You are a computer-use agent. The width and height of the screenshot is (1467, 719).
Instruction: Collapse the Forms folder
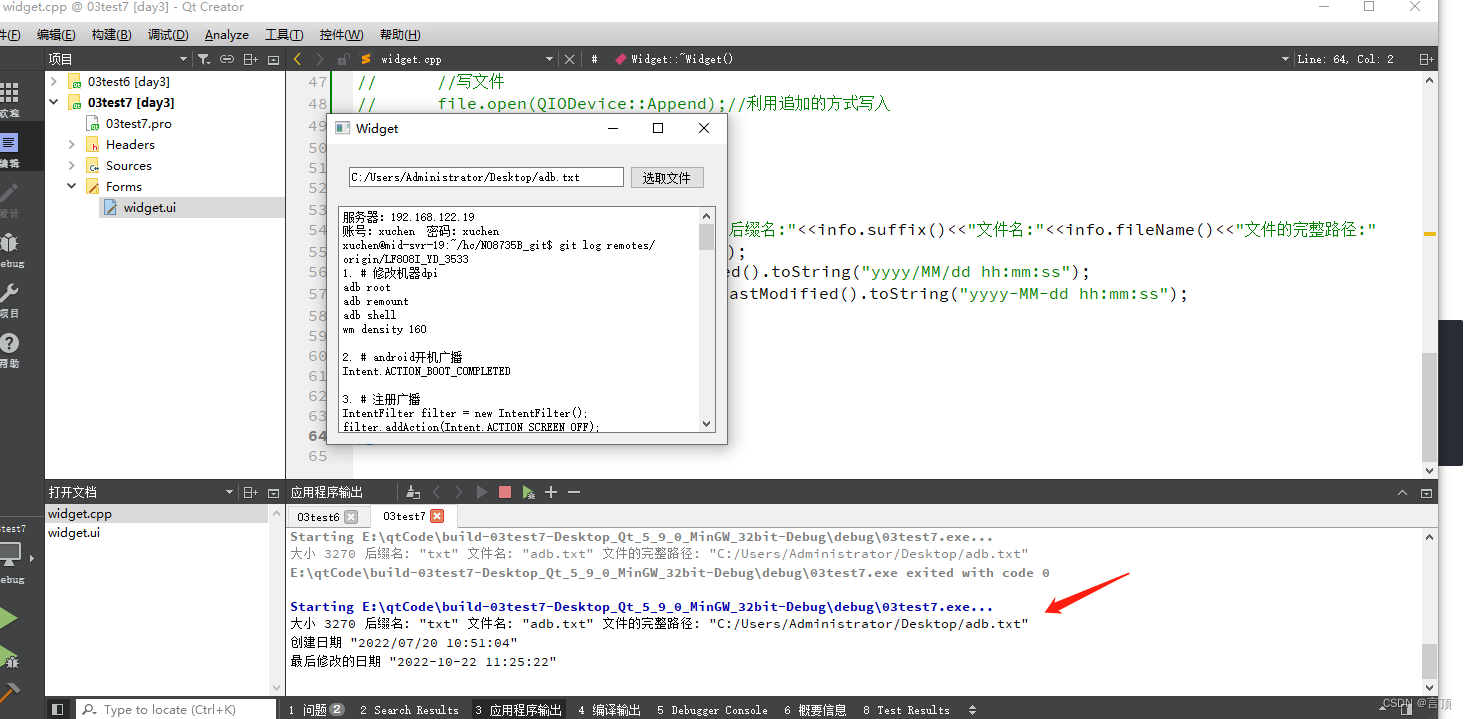72,186
